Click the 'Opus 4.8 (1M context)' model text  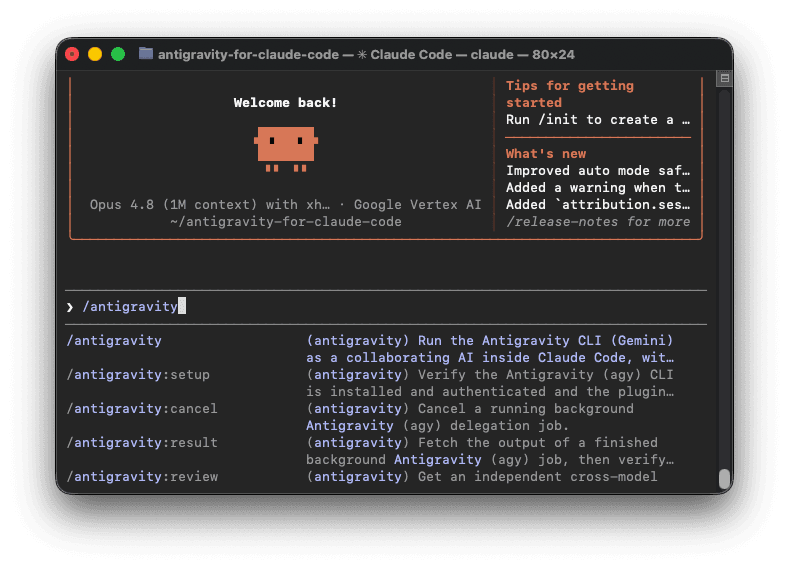pyautogui.click(x=174, y=205)
